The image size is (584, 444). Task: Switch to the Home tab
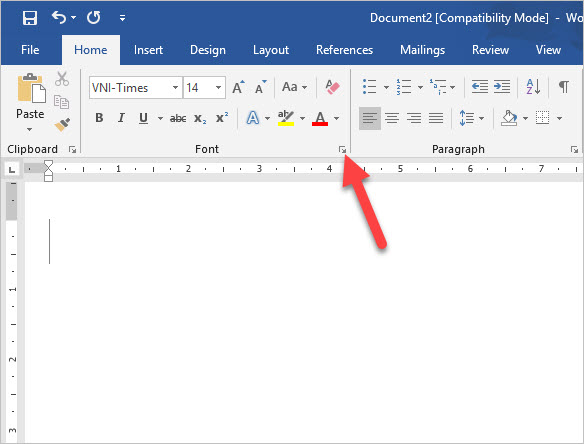click(x=91, y=50)
